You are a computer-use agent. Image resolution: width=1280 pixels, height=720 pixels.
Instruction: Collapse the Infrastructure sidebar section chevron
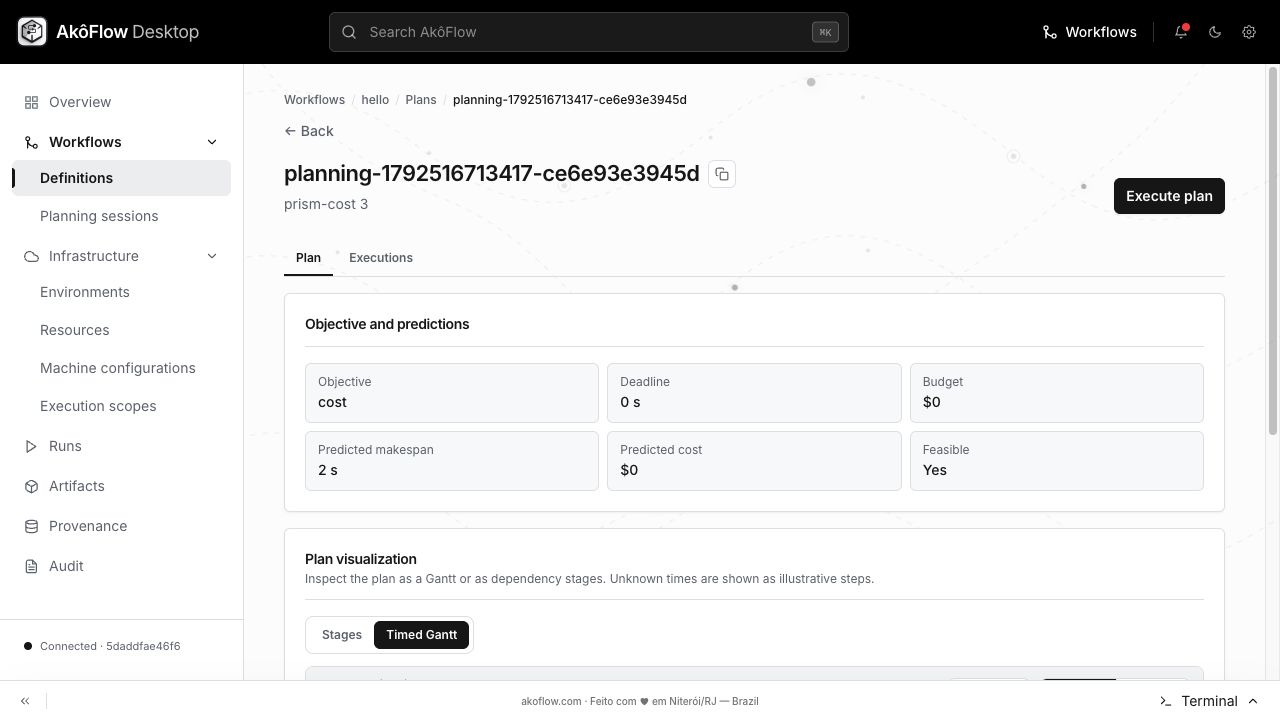coord(212,256)
